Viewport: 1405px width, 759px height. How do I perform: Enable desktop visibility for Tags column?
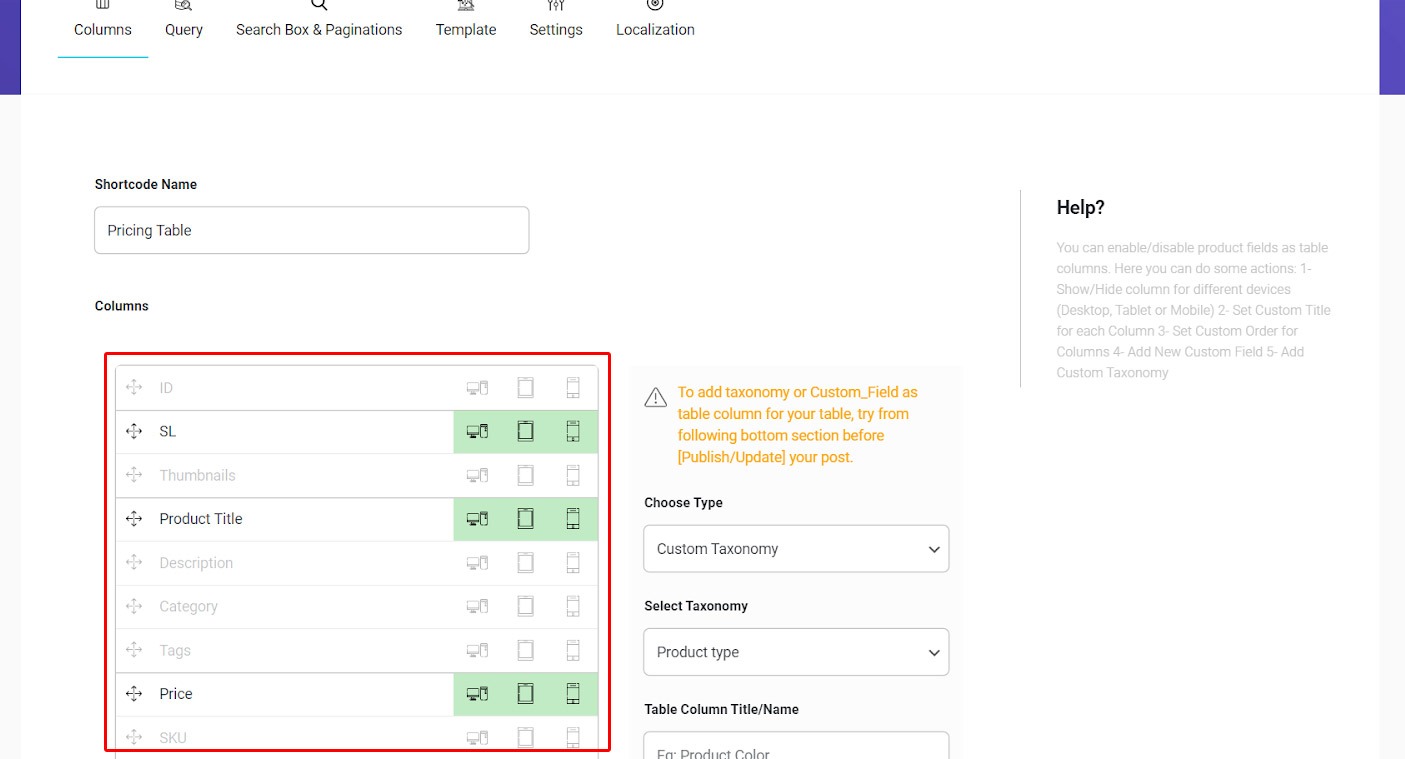477,650
